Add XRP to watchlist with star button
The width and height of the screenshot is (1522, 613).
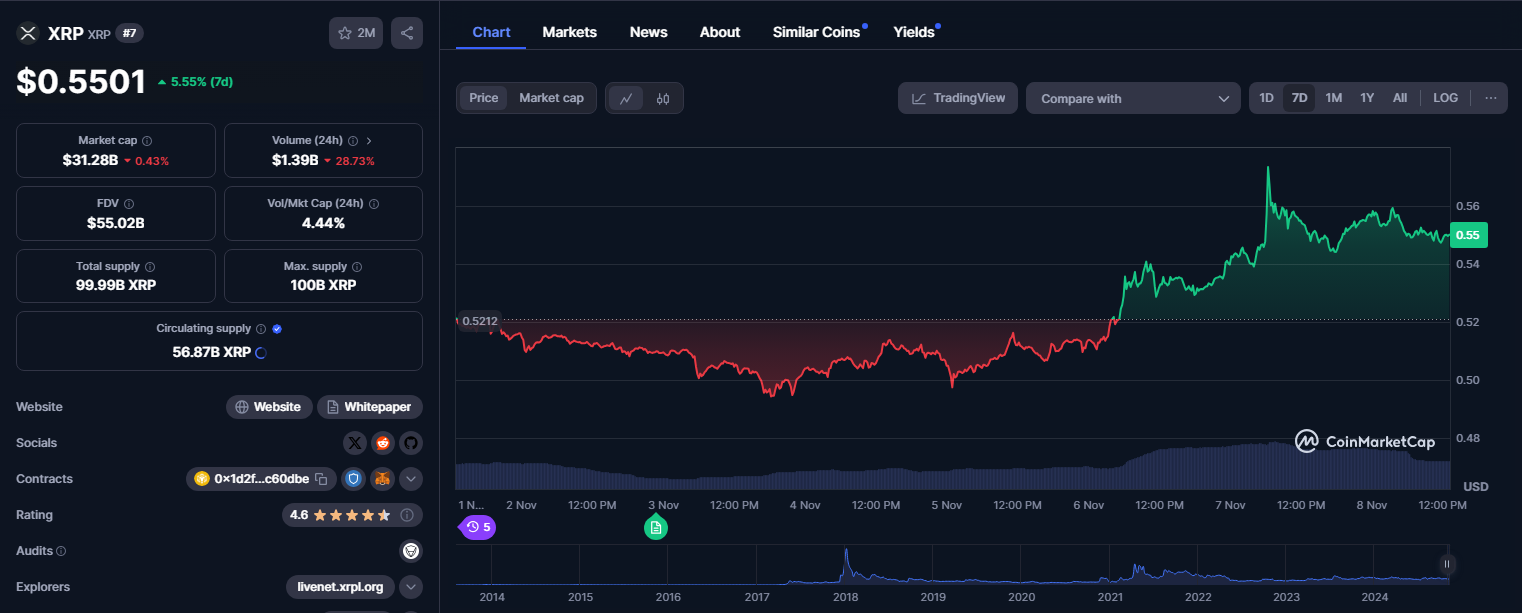pyautogui.click(x=356, y=33)
